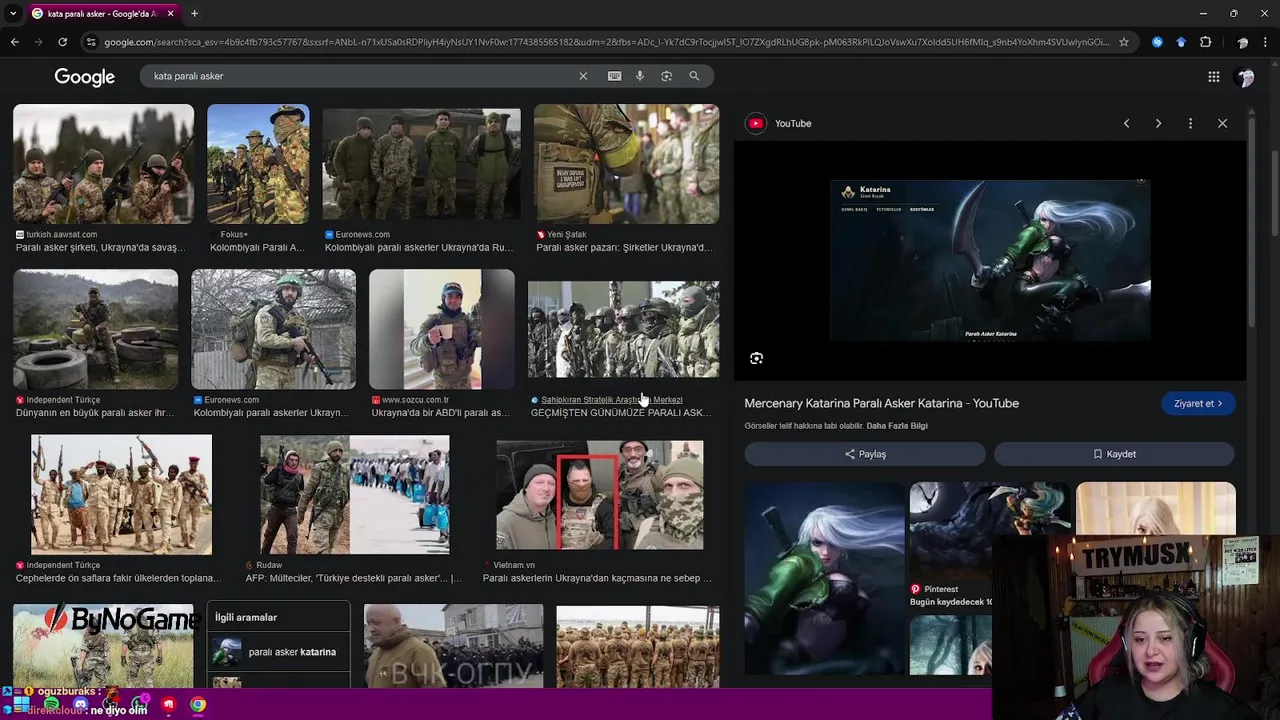Viewport: 1280px width, 720px height.
Task: Click the 'Ziyaret et' button
Action: 1198,403
